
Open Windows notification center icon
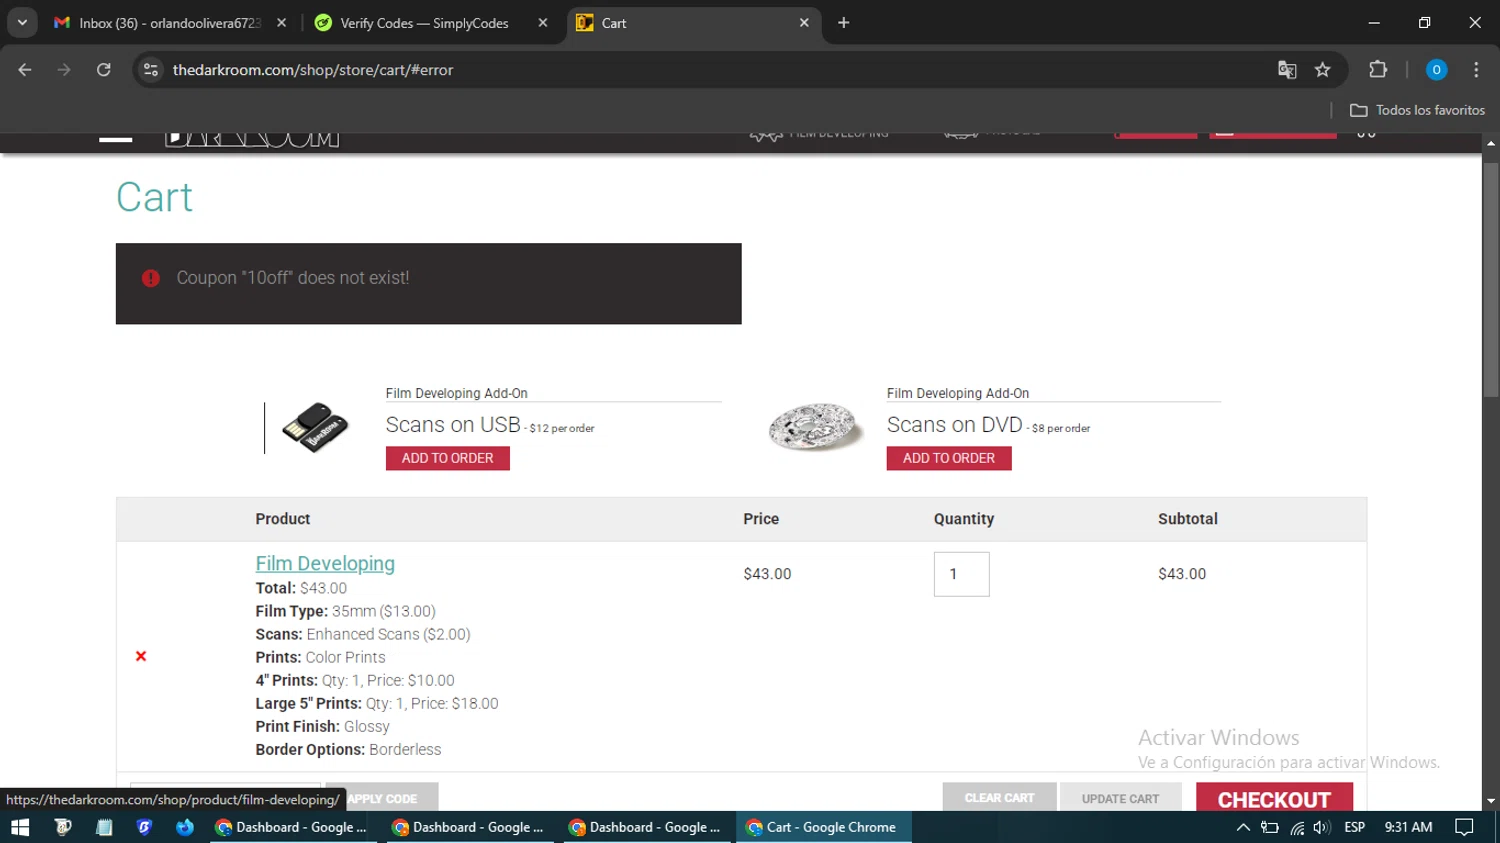1464,827
